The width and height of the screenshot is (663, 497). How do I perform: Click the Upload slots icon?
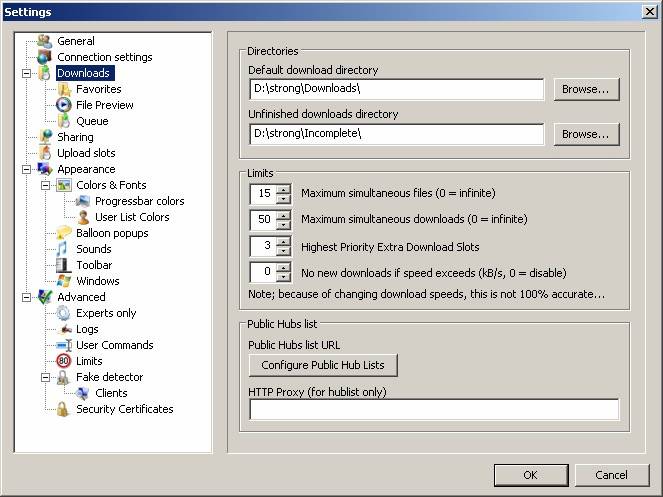point(44,153)
